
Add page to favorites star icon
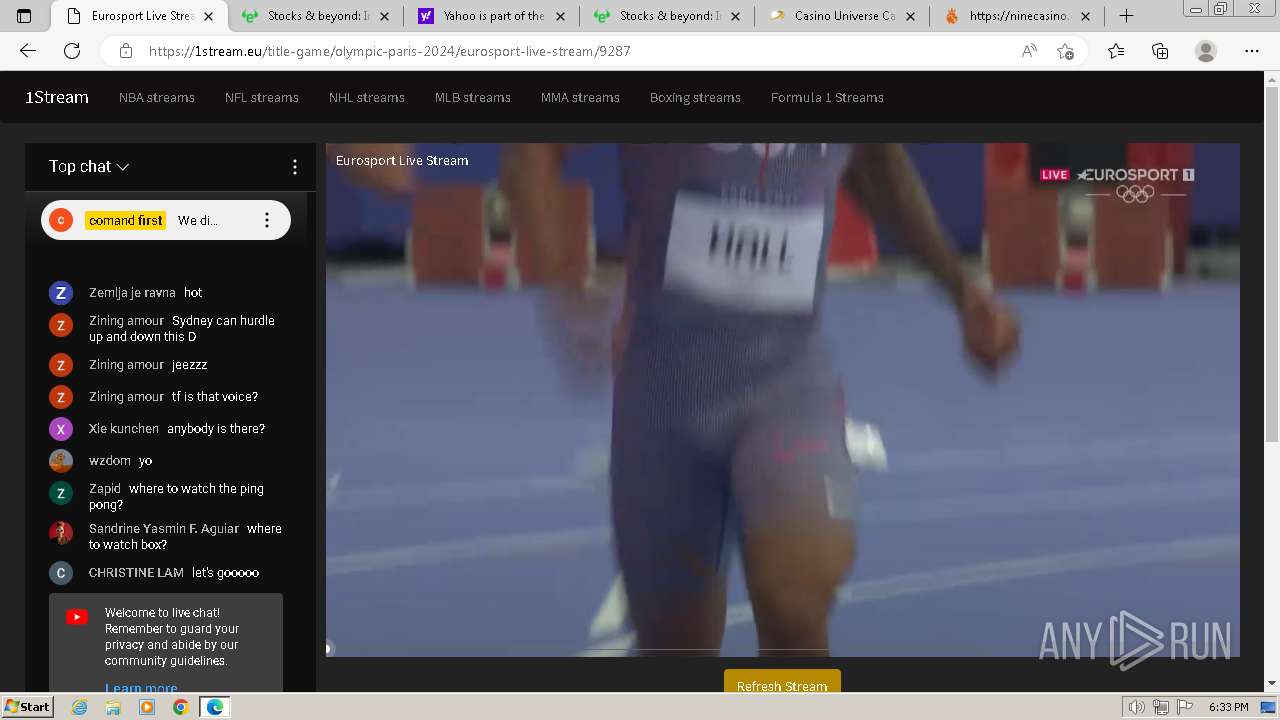tap(1066, 51)
